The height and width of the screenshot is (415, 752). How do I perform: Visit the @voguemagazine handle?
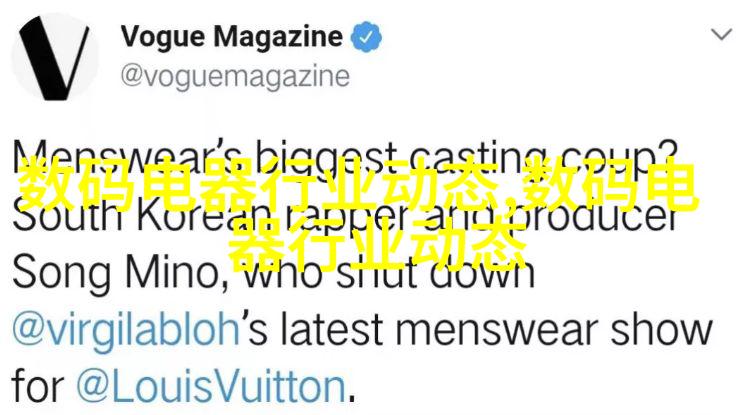tap(235, 76)
